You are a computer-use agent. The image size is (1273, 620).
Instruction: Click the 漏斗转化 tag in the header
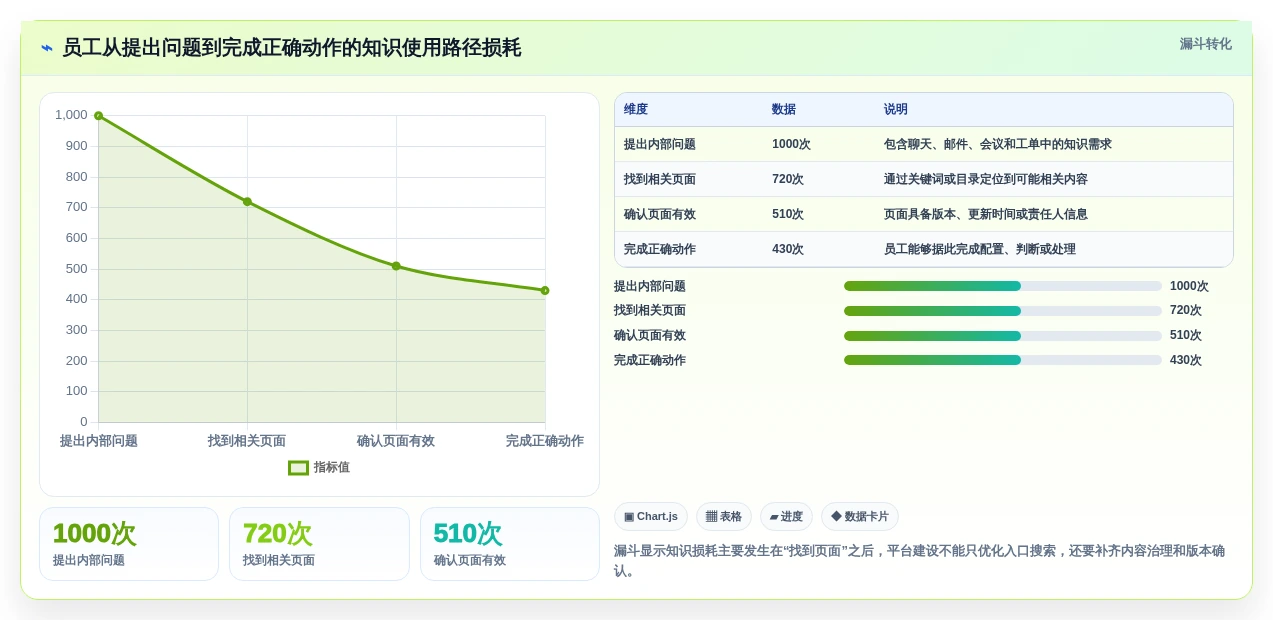[x=1205, y=44]
